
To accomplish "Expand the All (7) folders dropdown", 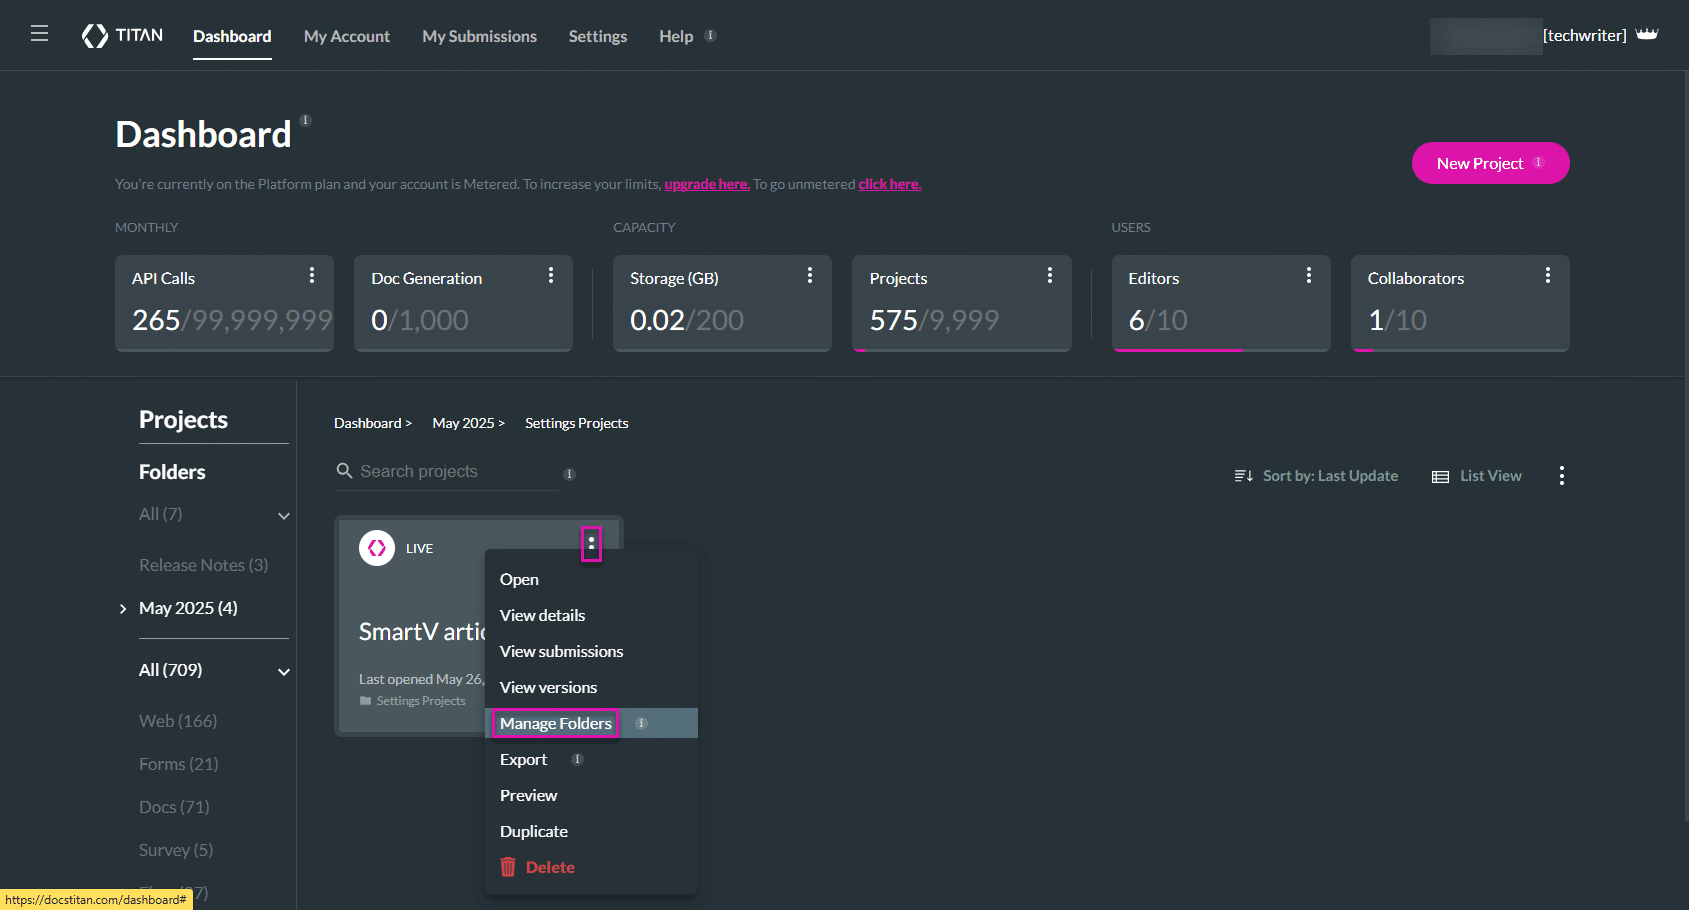I will click(x=284, y=516).
